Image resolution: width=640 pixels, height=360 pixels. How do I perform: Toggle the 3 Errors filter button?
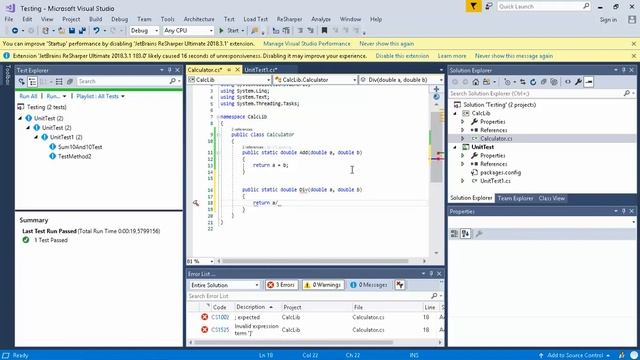tap(282, 285)
